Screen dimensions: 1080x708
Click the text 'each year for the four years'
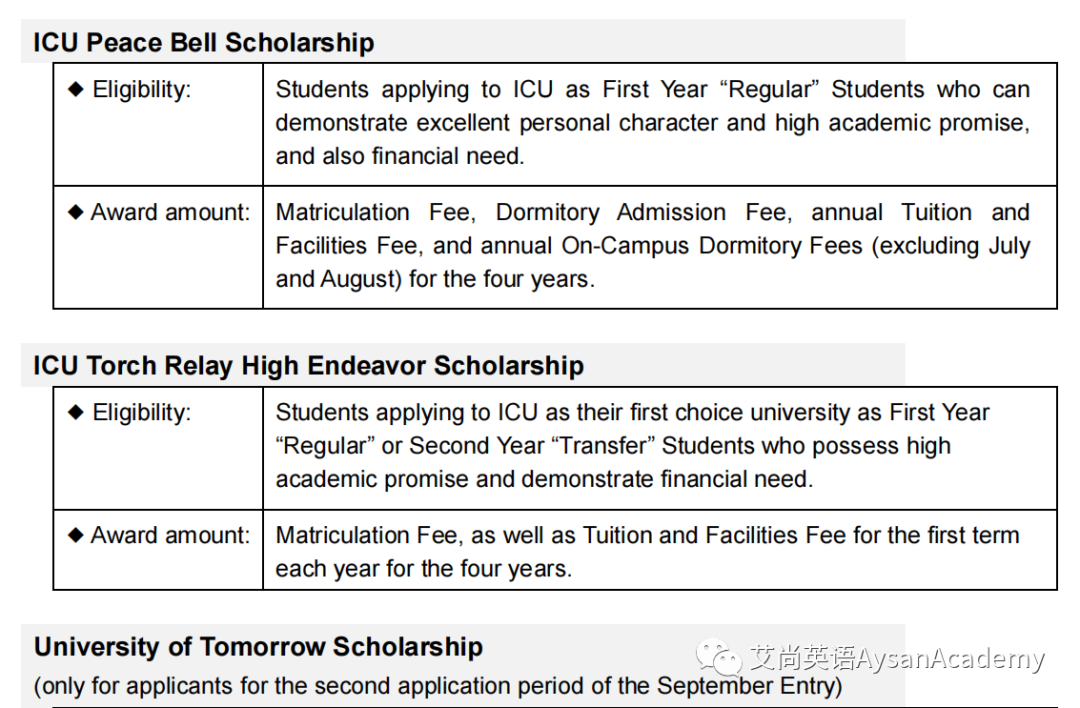coord(422,569)
